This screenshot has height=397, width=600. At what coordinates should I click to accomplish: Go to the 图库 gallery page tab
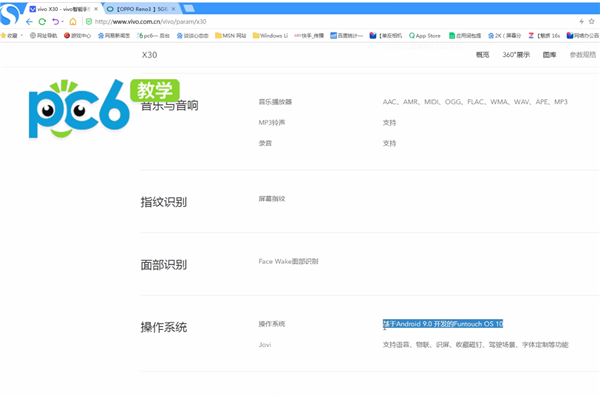(x=549, y=55)
